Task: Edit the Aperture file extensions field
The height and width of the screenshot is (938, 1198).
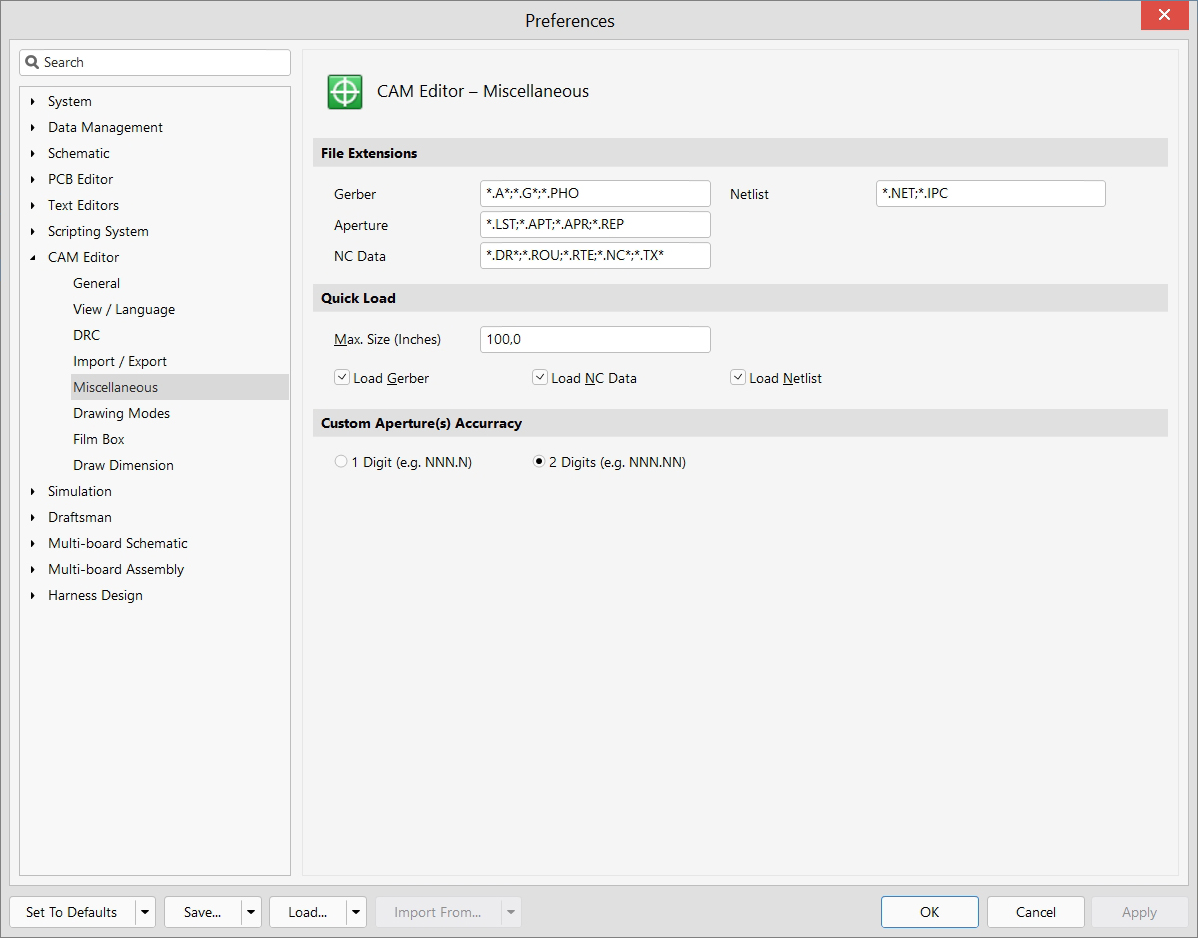Action: 595,225
